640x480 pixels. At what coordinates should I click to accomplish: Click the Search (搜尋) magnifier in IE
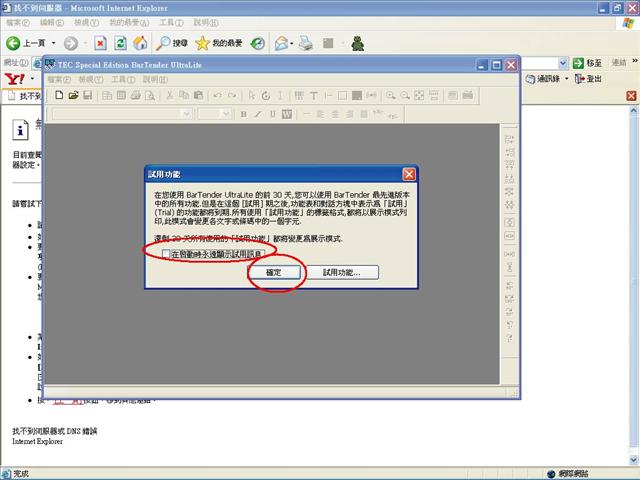point(172,43)
